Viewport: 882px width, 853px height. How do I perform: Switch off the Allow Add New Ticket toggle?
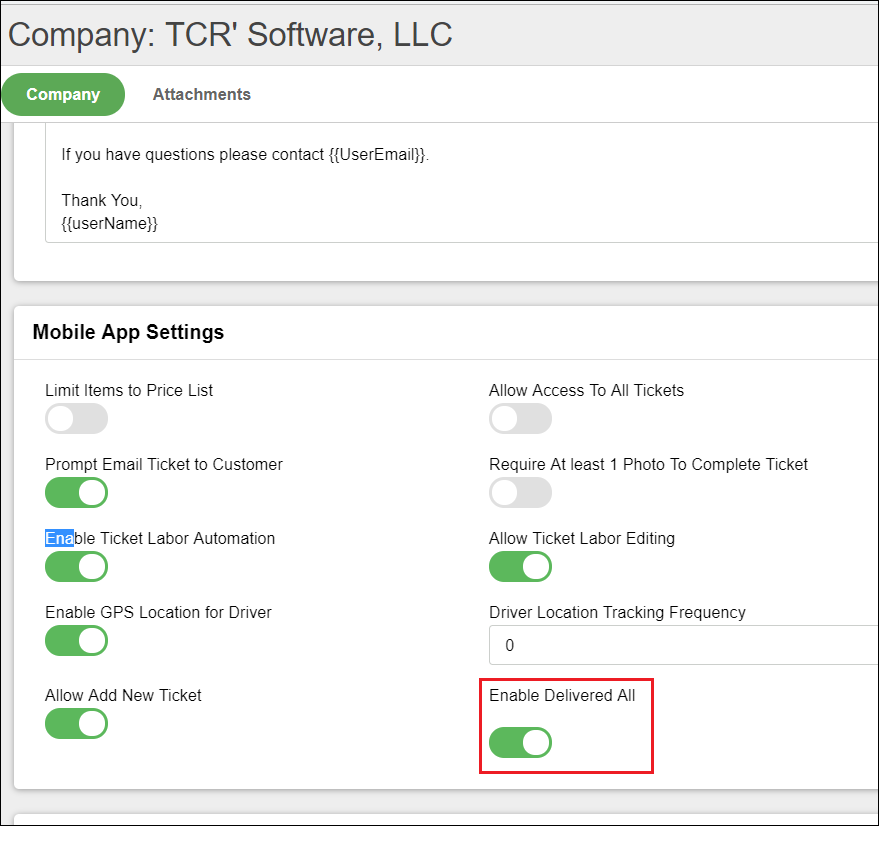pyautogui.click(x=76, y=723)
